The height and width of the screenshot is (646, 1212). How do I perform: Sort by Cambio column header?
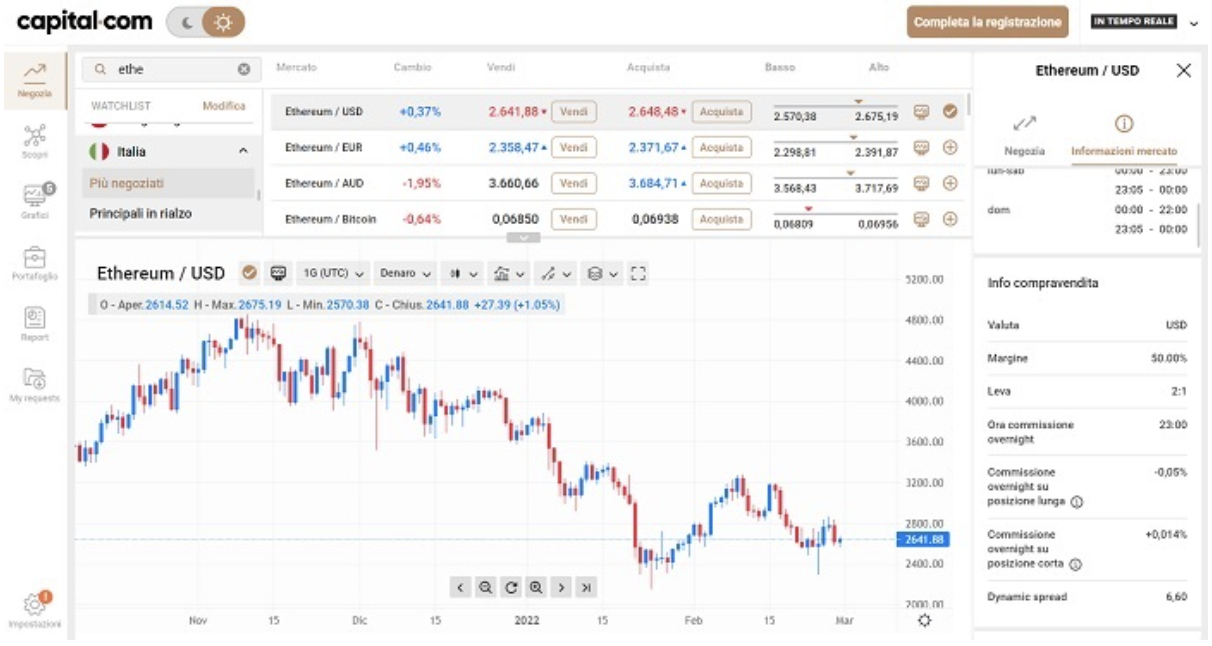[412, 68]
